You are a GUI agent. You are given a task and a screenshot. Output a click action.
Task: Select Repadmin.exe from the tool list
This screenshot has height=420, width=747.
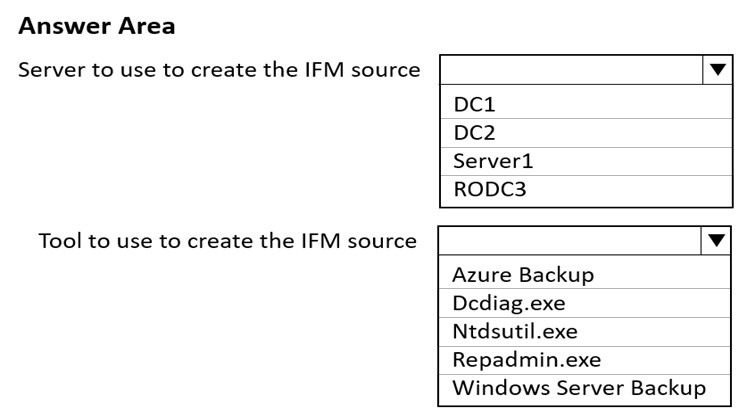point(584,360)
